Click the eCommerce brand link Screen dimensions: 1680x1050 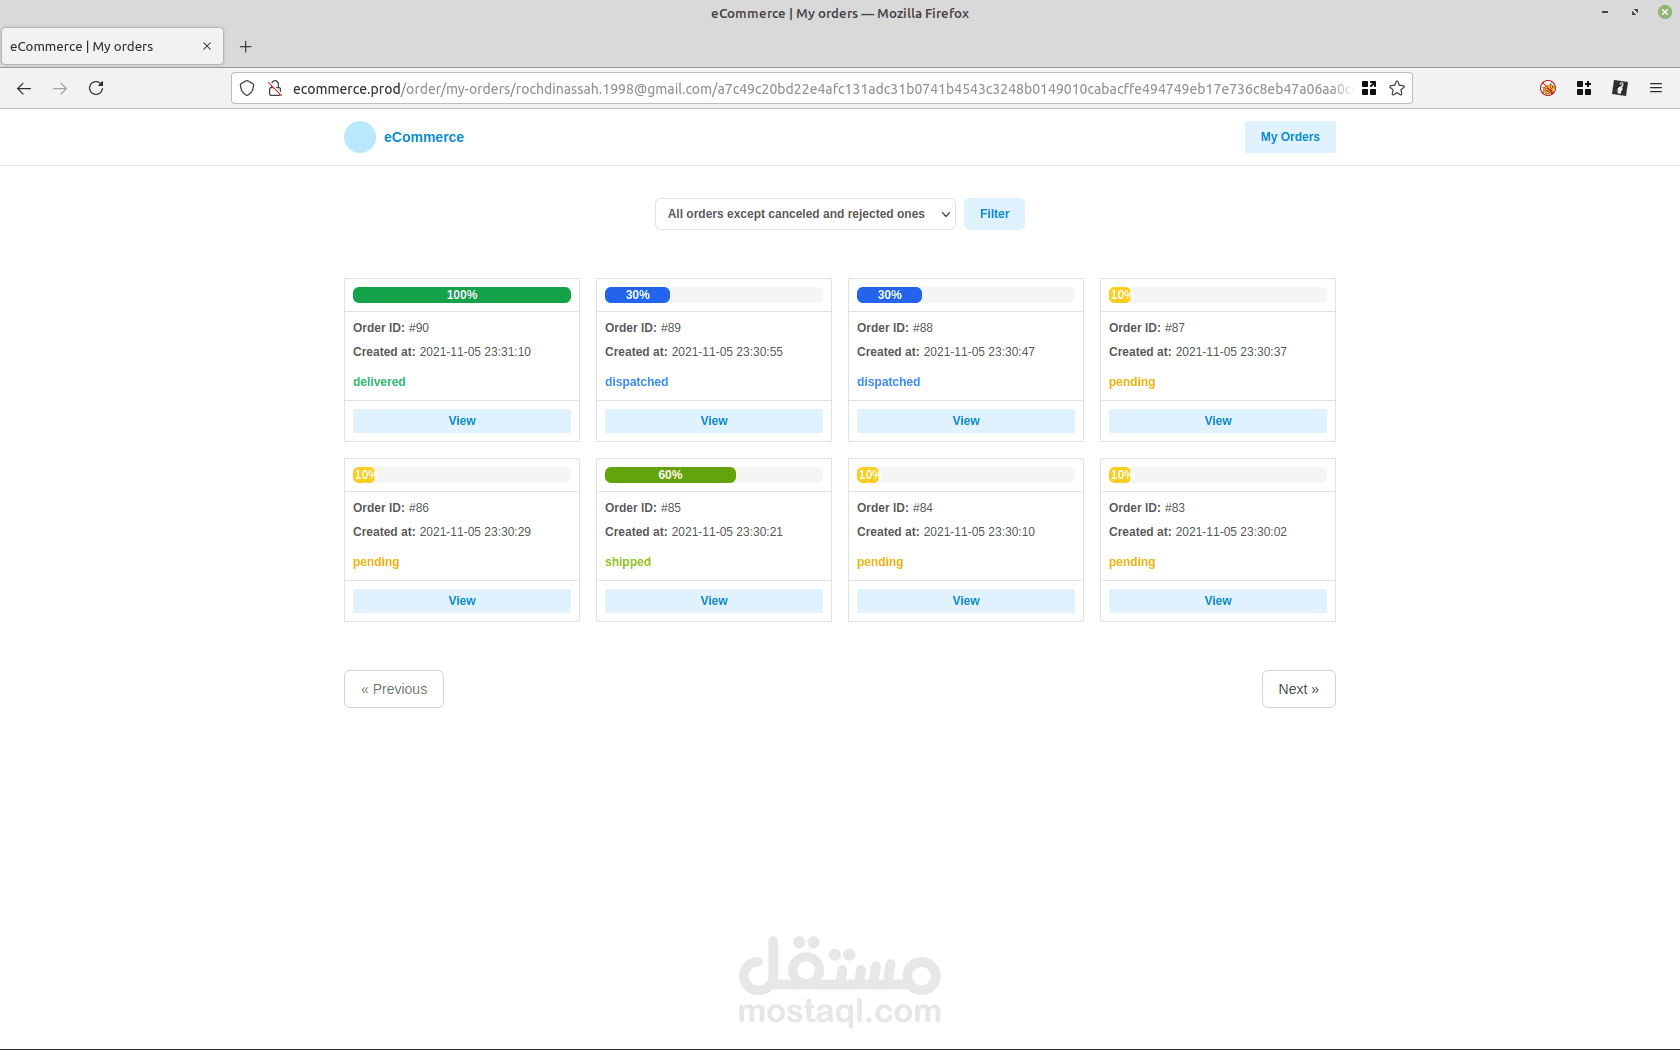(x=424, y=137)
